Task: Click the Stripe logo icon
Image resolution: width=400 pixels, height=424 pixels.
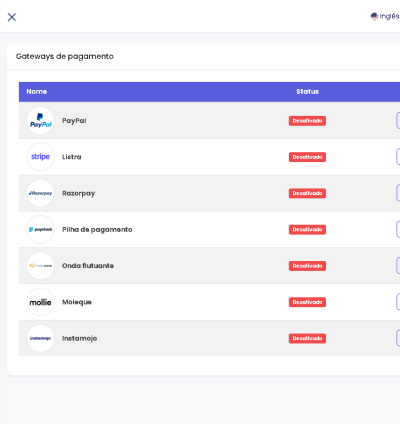Action: click(x=40, y=157)
